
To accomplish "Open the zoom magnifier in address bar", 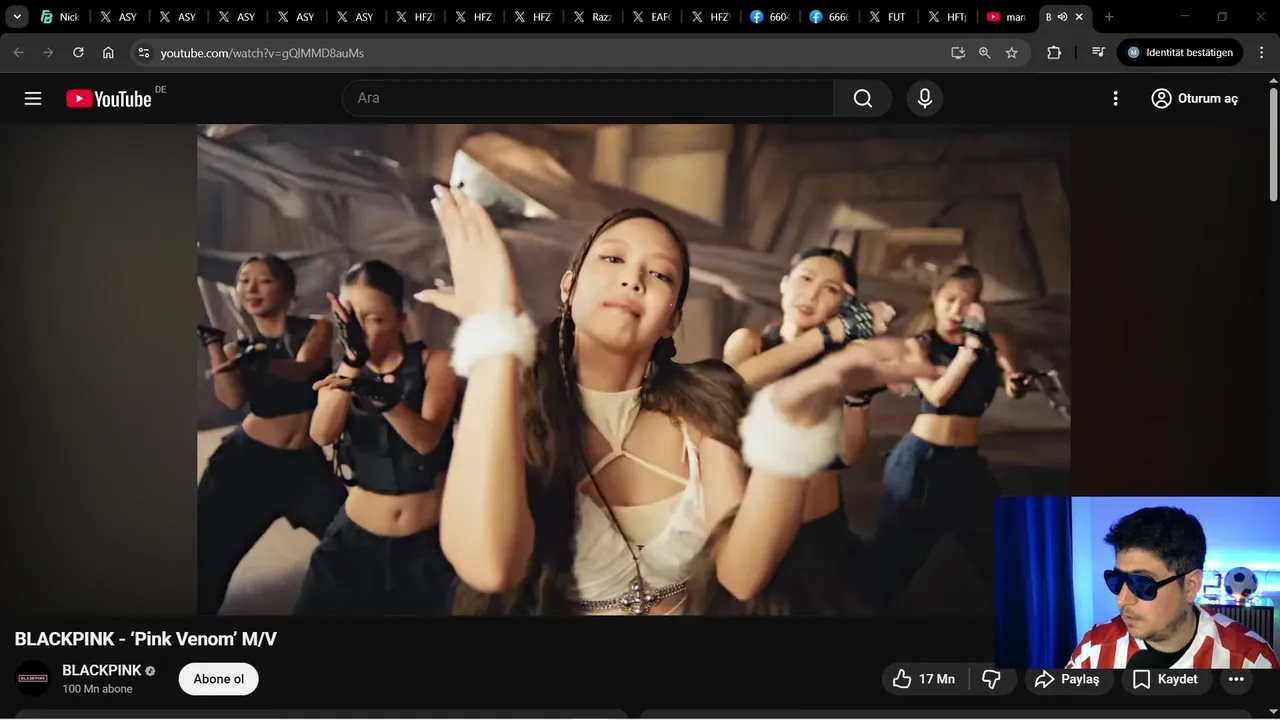I will pos(985,52).
